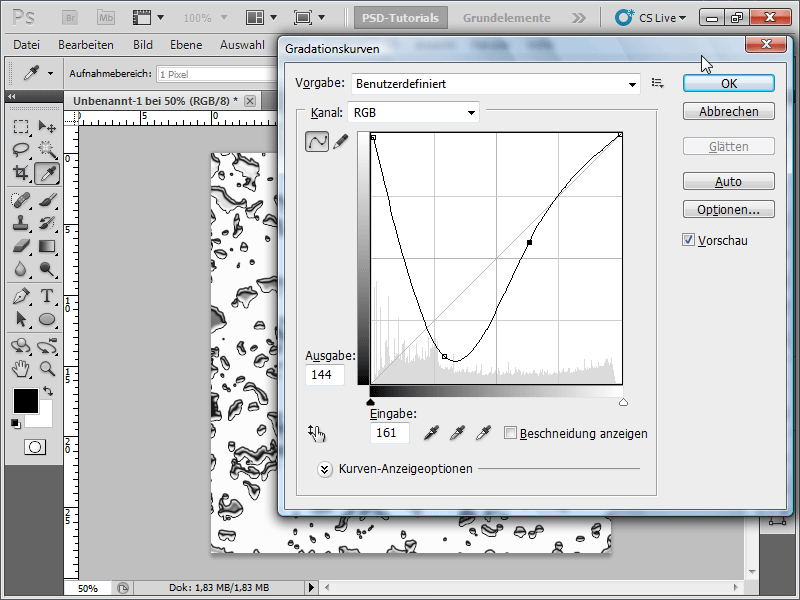The height and width of the screenshot is (600, 800).
Task: Select the History Brush tool
Action: pyautogui.click(x=47, y=223)
